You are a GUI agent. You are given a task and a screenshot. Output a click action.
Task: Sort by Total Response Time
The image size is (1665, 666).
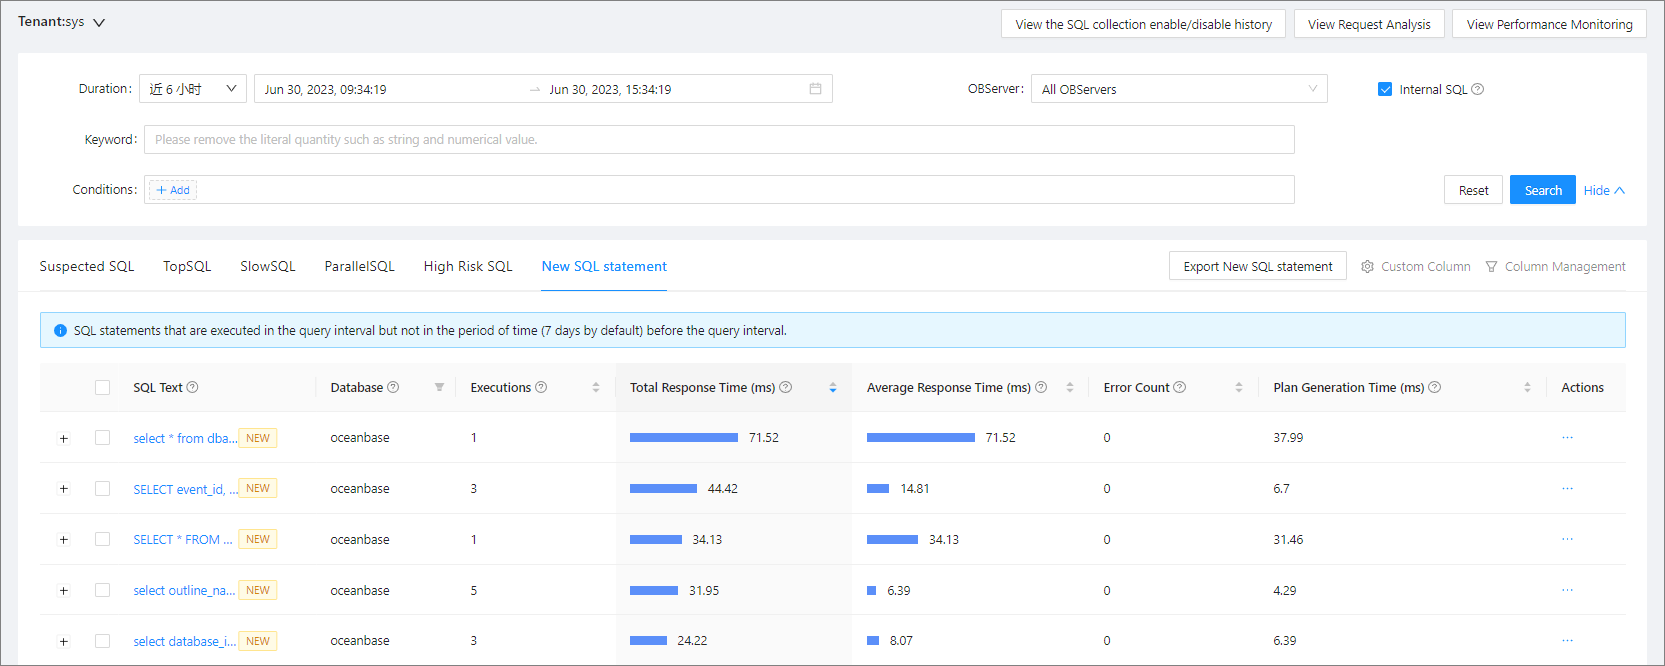click(x=832, y=388)
